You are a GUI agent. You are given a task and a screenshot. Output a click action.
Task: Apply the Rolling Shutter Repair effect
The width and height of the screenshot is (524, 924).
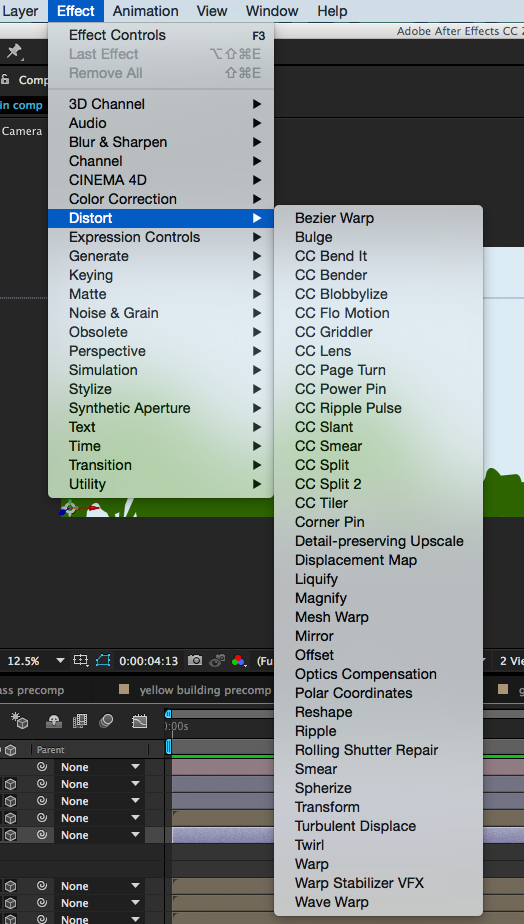pyautogui.click(x=378, y=750)
